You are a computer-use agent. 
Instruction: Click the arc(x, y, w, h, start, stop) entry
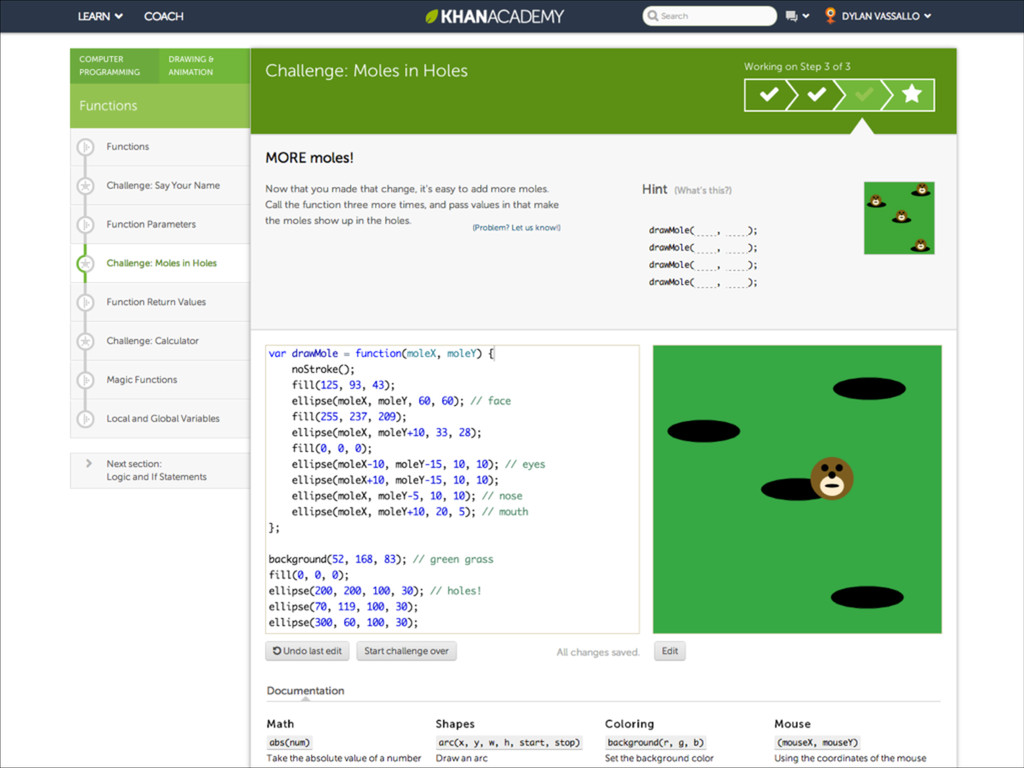point(508,743)
